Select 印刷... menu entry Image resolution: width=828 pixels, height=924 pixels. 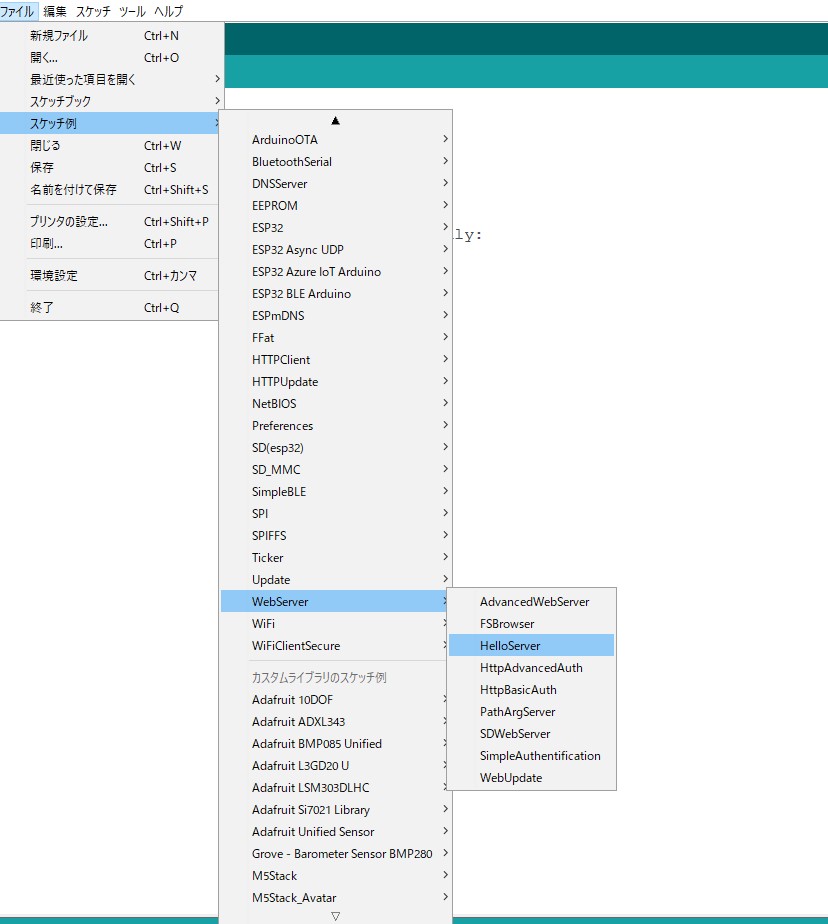[110, 244]
